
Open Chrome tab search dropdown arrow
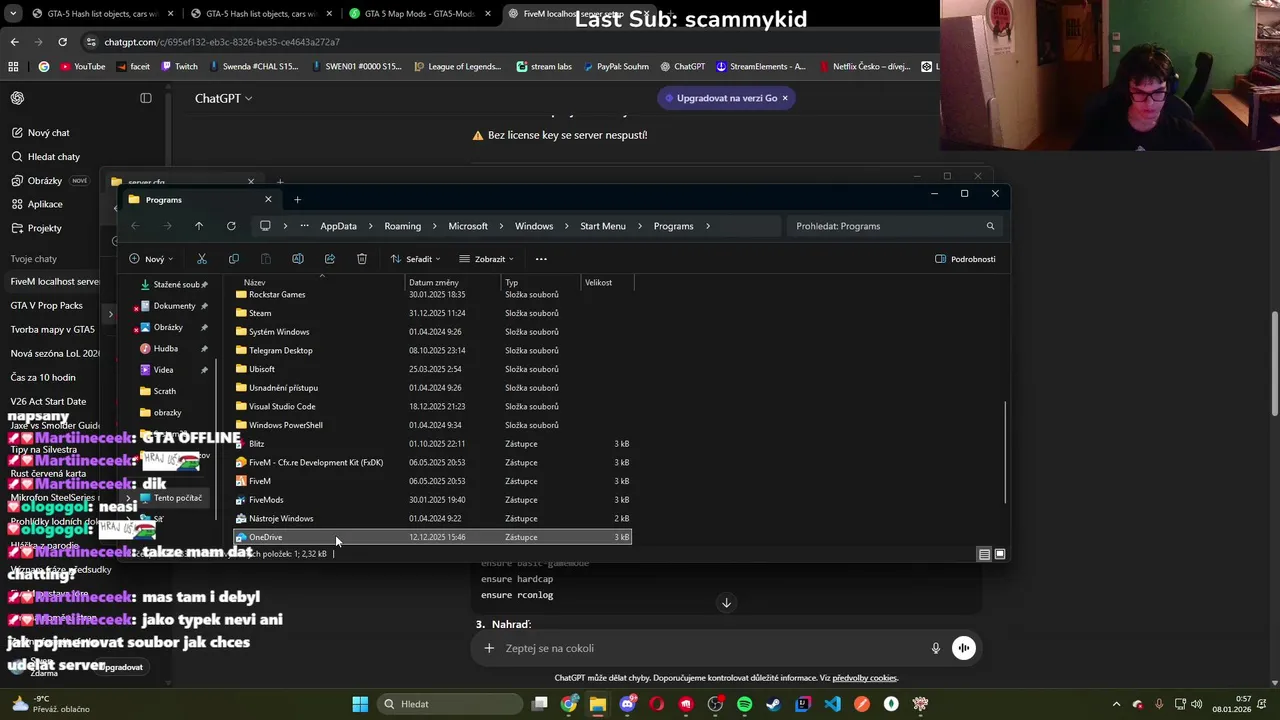(x=14, y=14)
